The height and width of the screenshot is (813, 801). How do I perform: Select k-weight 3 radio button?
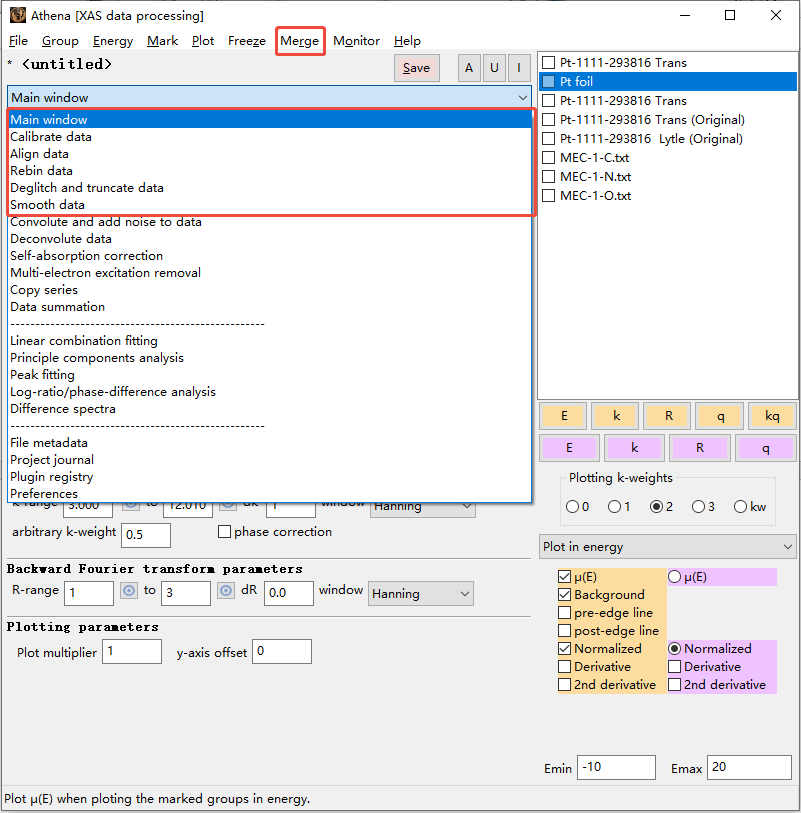698,507
